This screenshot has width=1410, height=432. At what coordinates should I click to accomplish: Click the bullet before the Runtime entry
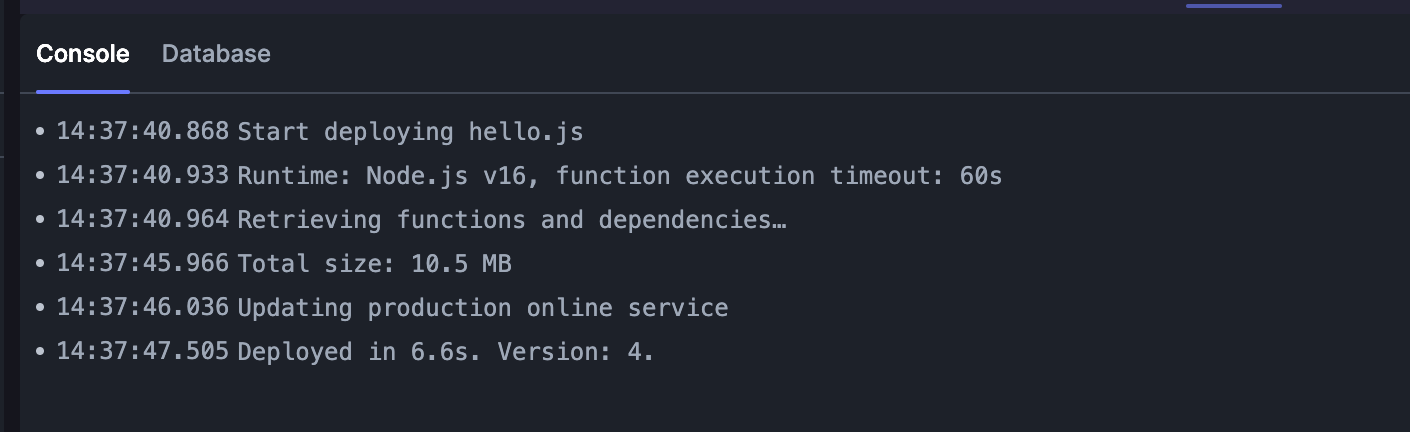tap(40, 176)
